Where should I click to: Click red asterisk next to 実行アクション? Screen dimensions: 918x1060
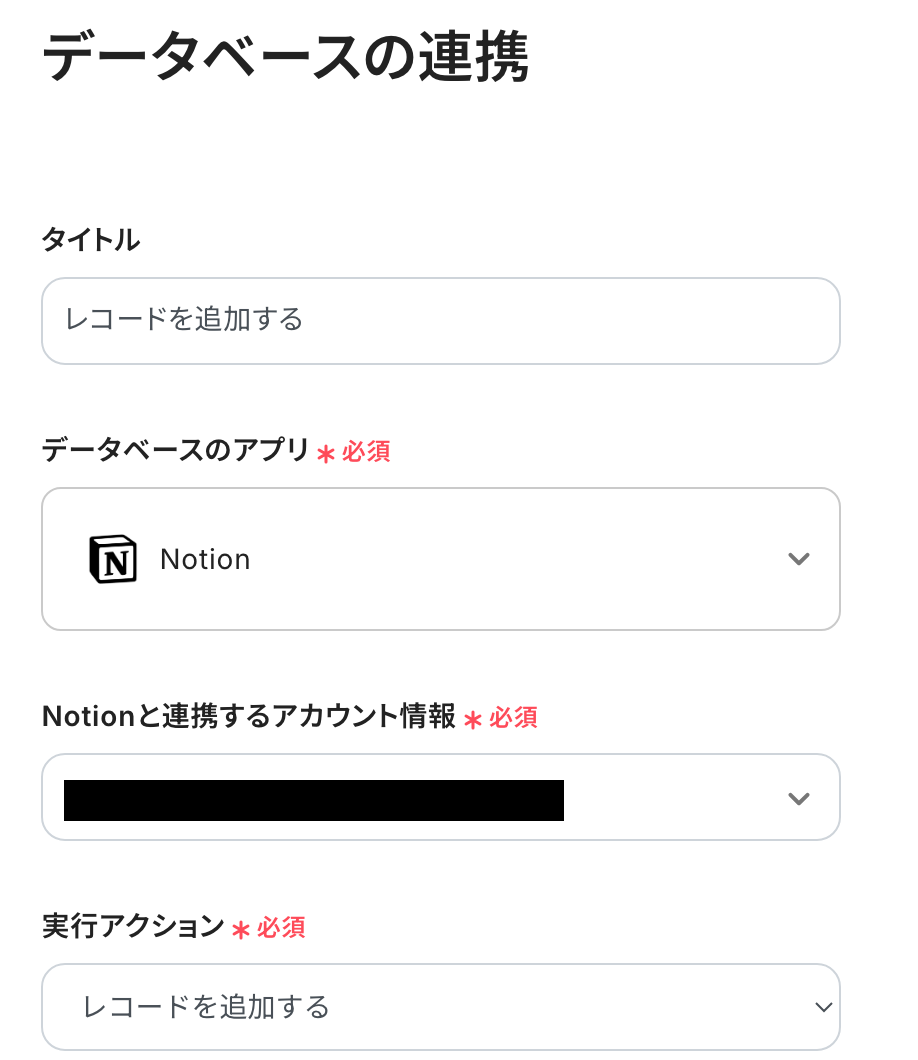pyautogui.click(x=240, y=929)
